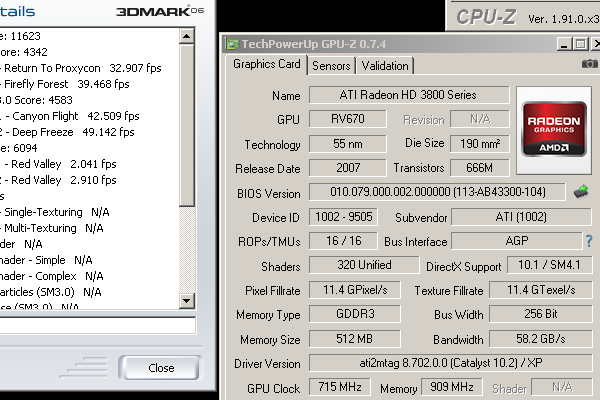The height and width of the screenshot is (400, 600).
Task: Click the Bandwidth field 58.2 GB/s
Action: pyautogui.click(x=541, y=339)
